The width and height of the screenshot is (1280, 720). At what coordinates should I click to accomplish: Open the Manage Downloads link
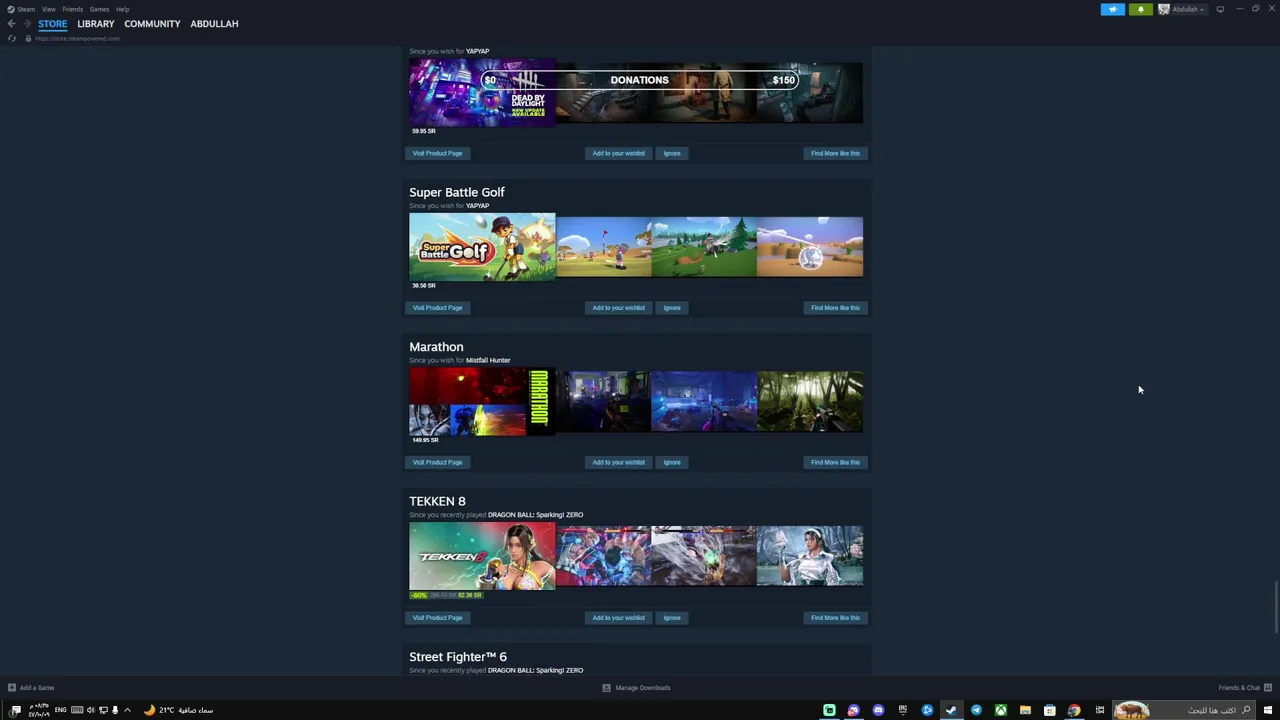click(x=643, y=687)
